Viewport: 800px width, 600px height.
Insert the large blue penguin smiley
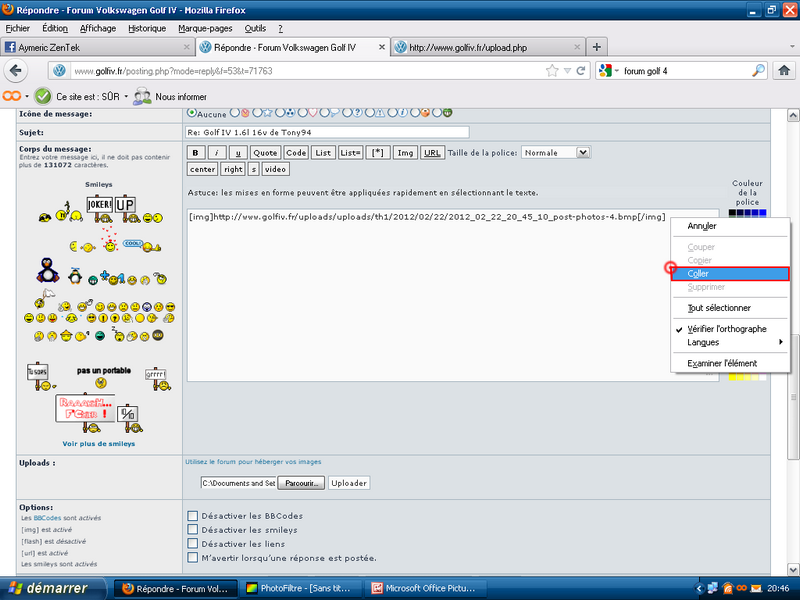pos(47,270)
